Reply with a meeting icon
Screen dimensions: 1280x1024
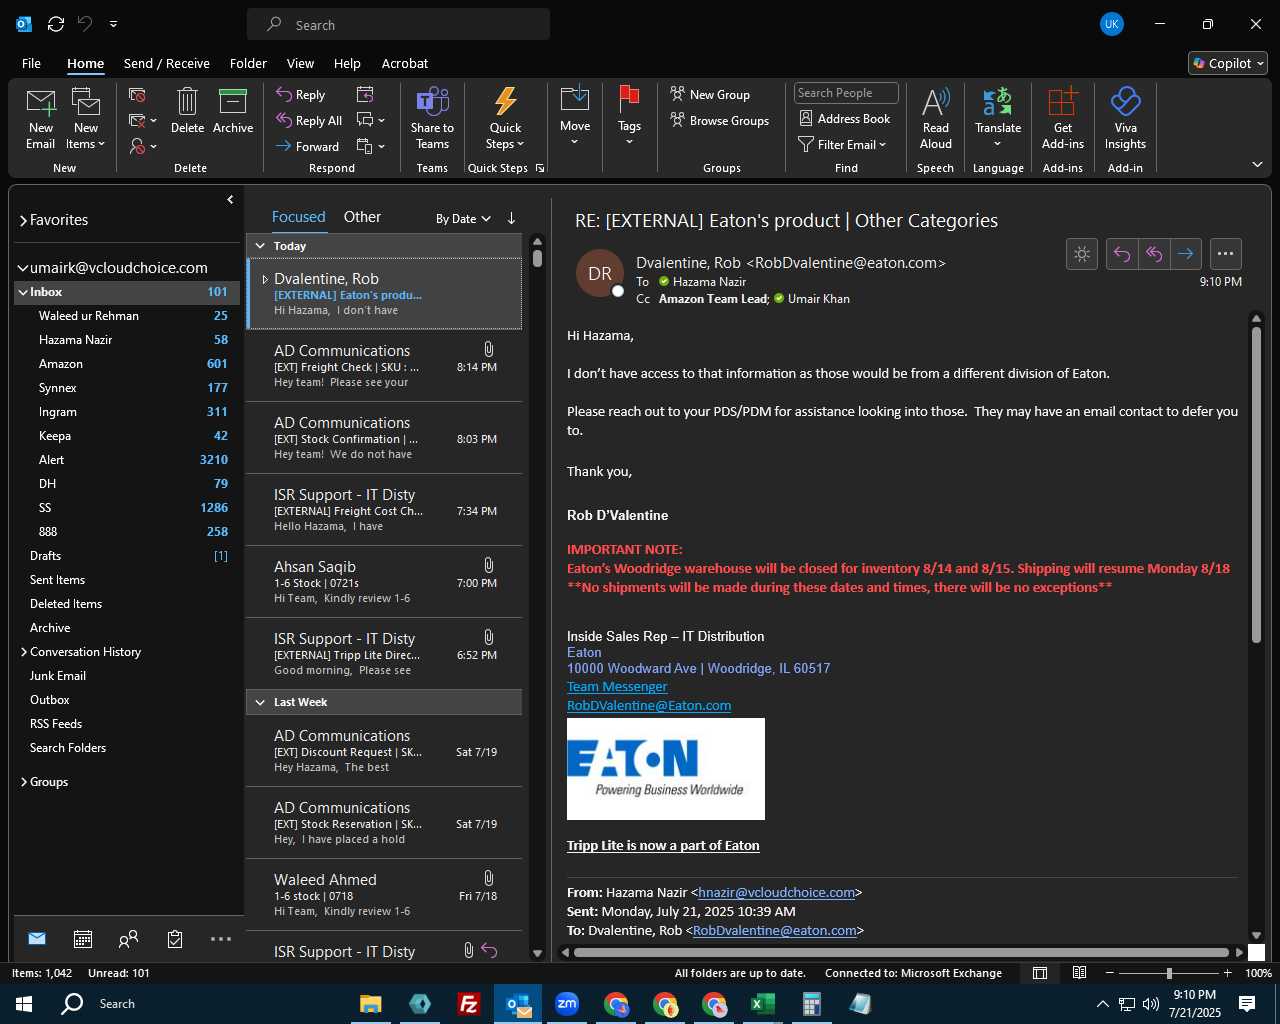(365, 95)
